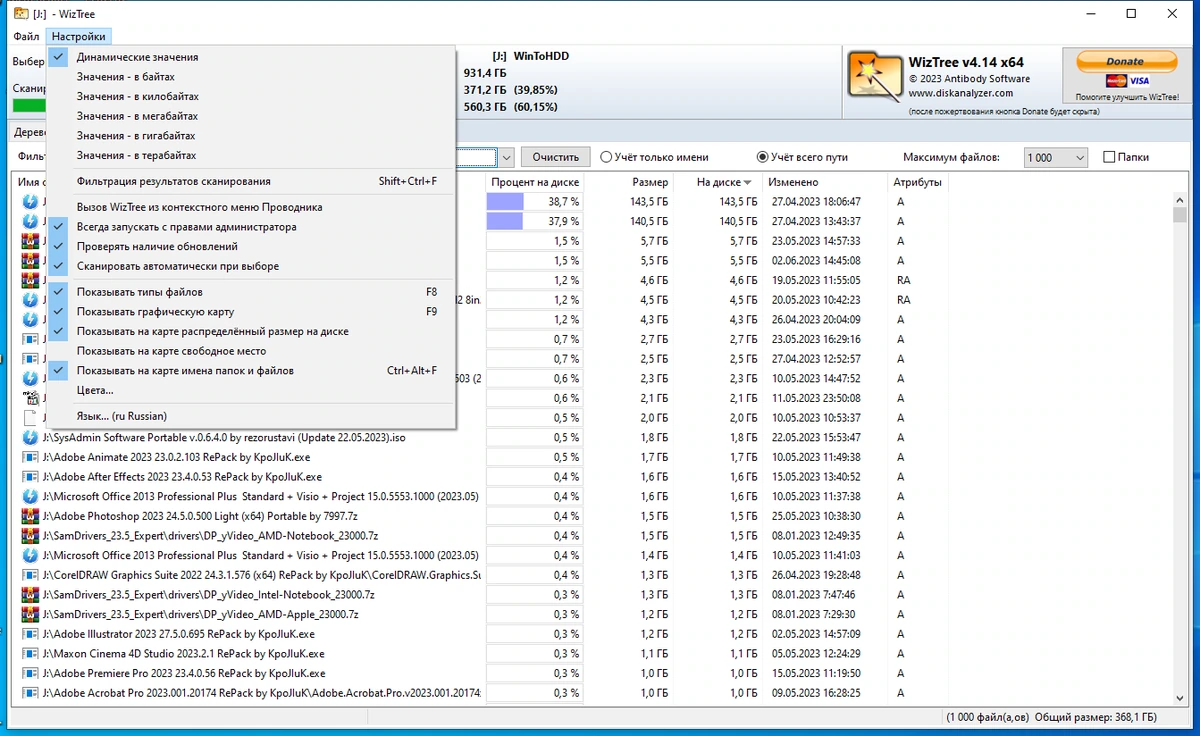
Task: Click the На диске column sort arrow
Action: [748, 183]
